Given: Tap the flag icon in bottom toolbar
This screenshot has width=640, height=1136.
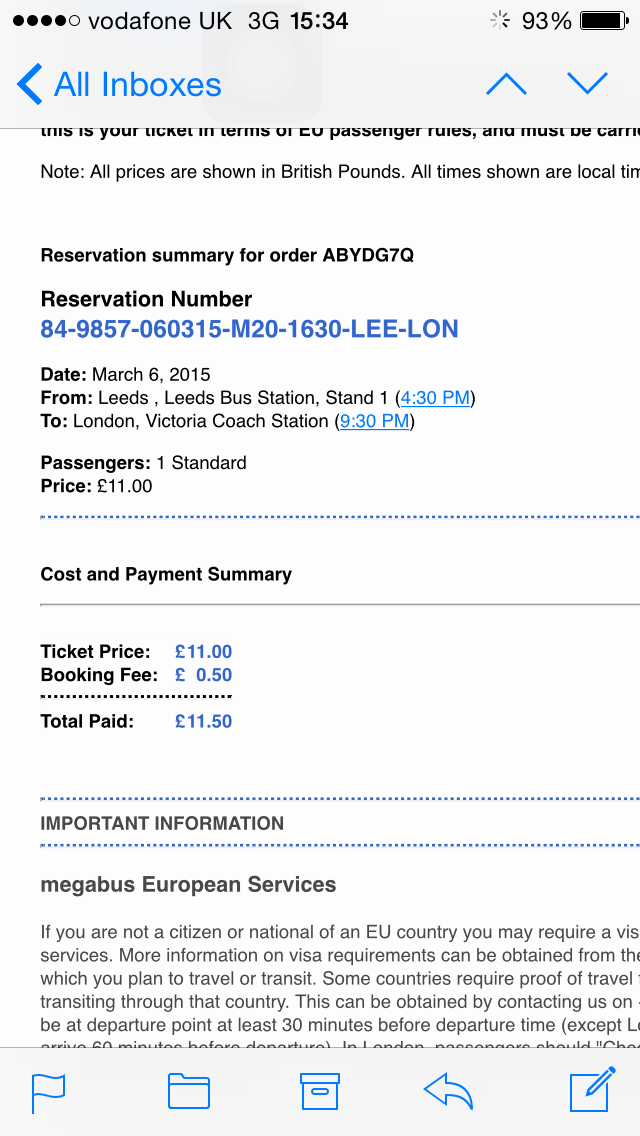Looking at the screenshot, I should point(49,1093).
